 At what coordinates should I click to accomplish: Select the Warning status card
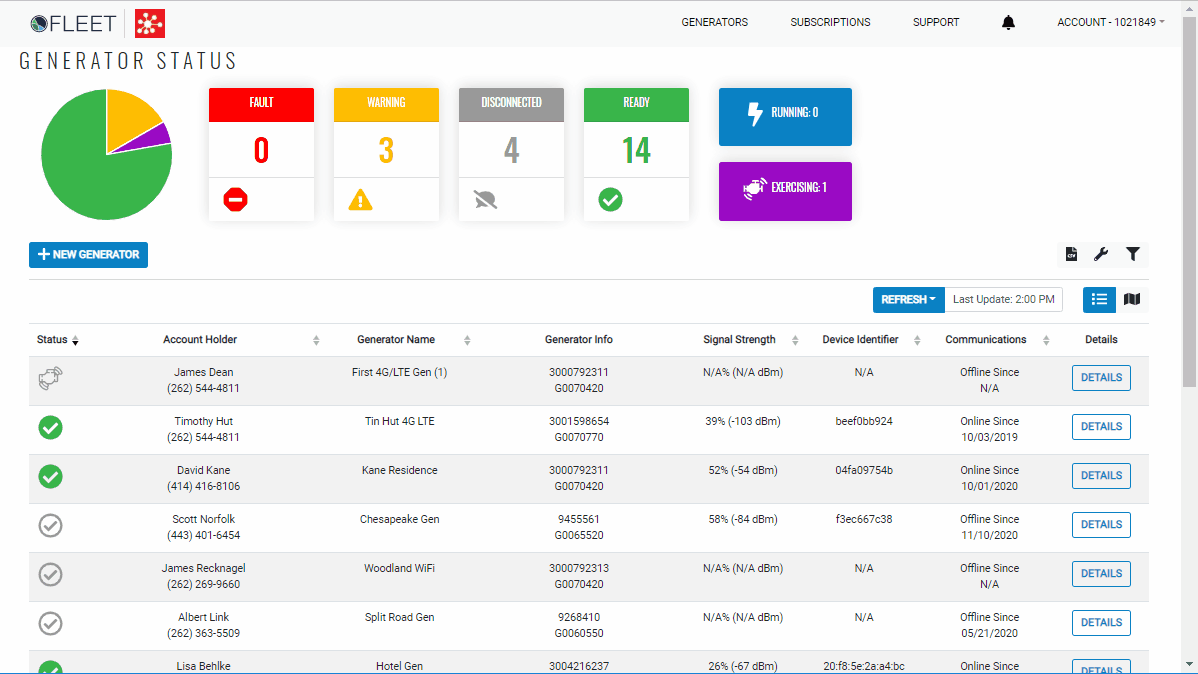(387, 154)
